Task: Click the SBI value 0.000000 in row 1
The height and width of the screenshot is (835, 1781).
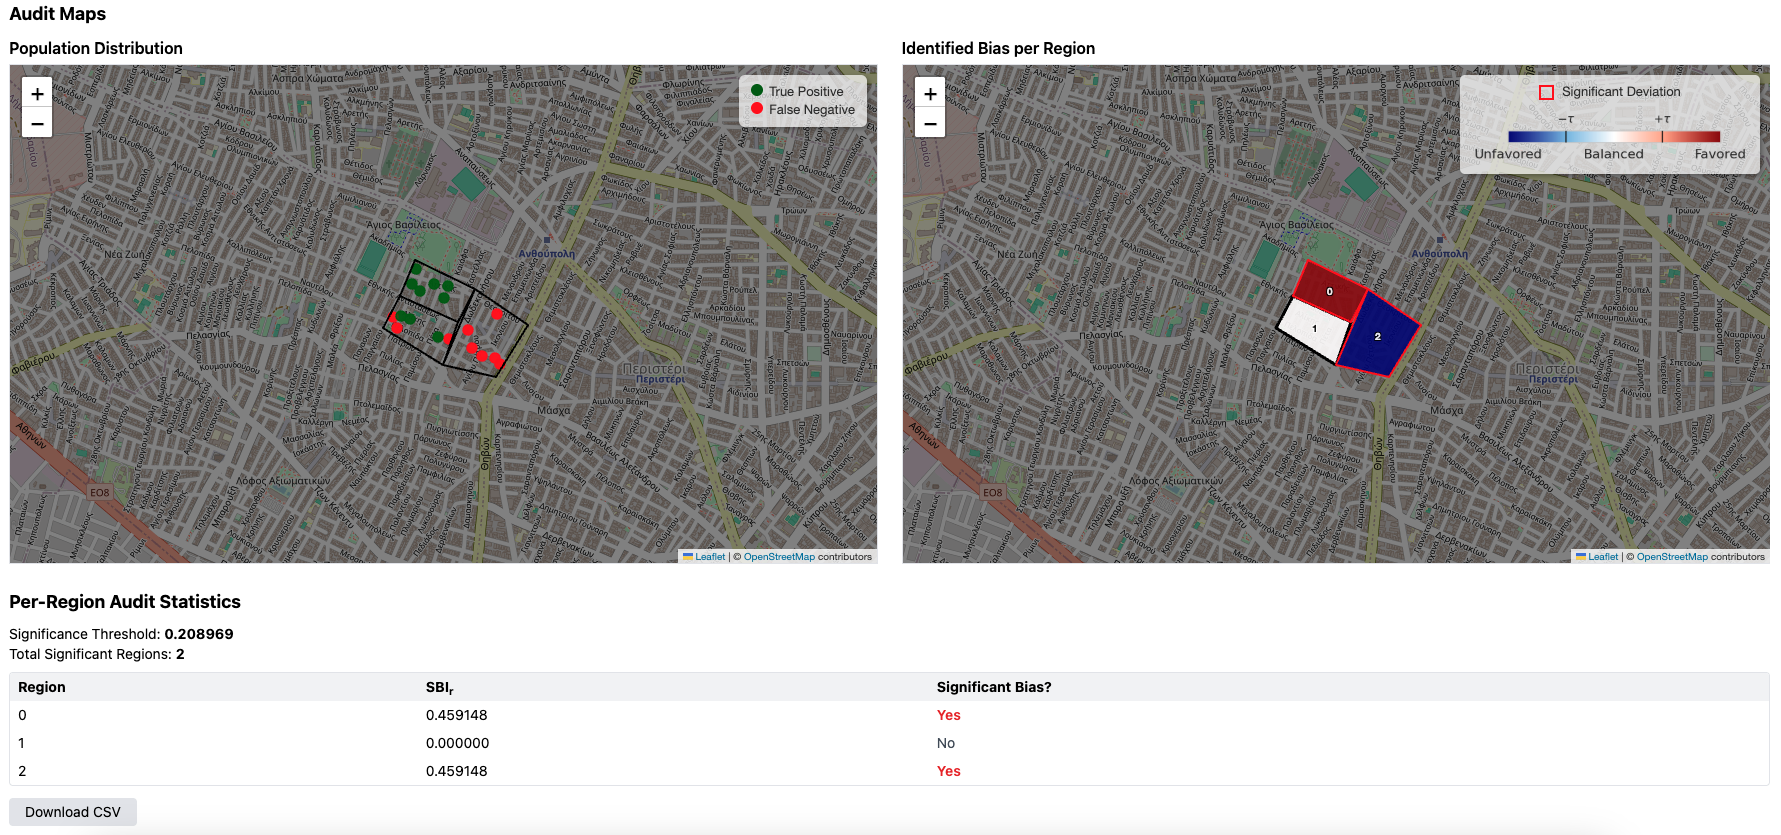Action: coord(458,743)
